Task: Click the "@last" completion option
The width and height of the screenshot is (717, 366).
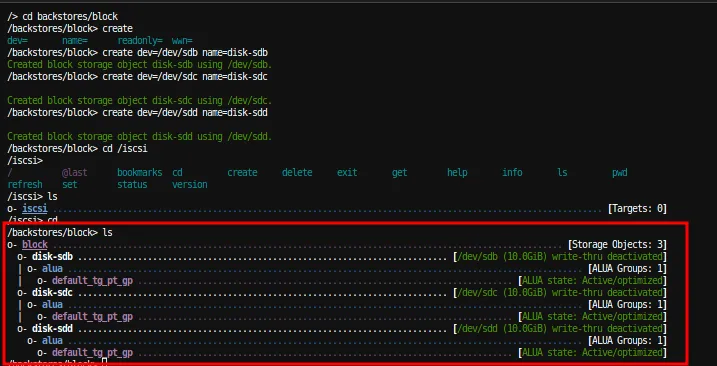Action: pos(75,172)
